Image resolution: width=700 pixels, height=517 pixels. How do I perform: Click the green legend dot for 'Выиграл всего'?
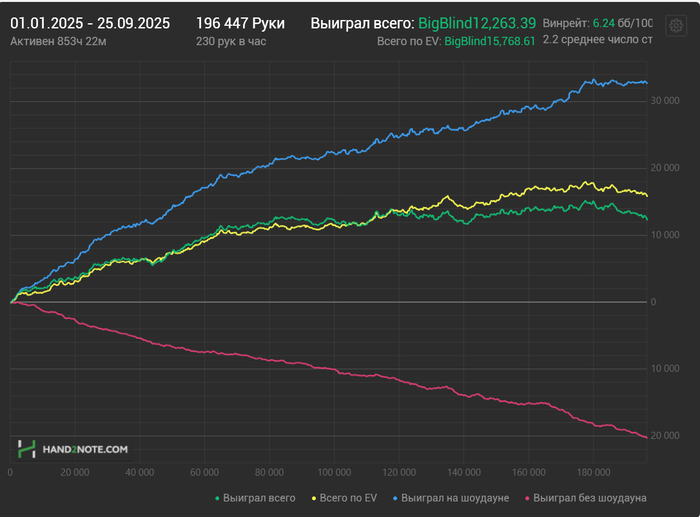[217, 498]
